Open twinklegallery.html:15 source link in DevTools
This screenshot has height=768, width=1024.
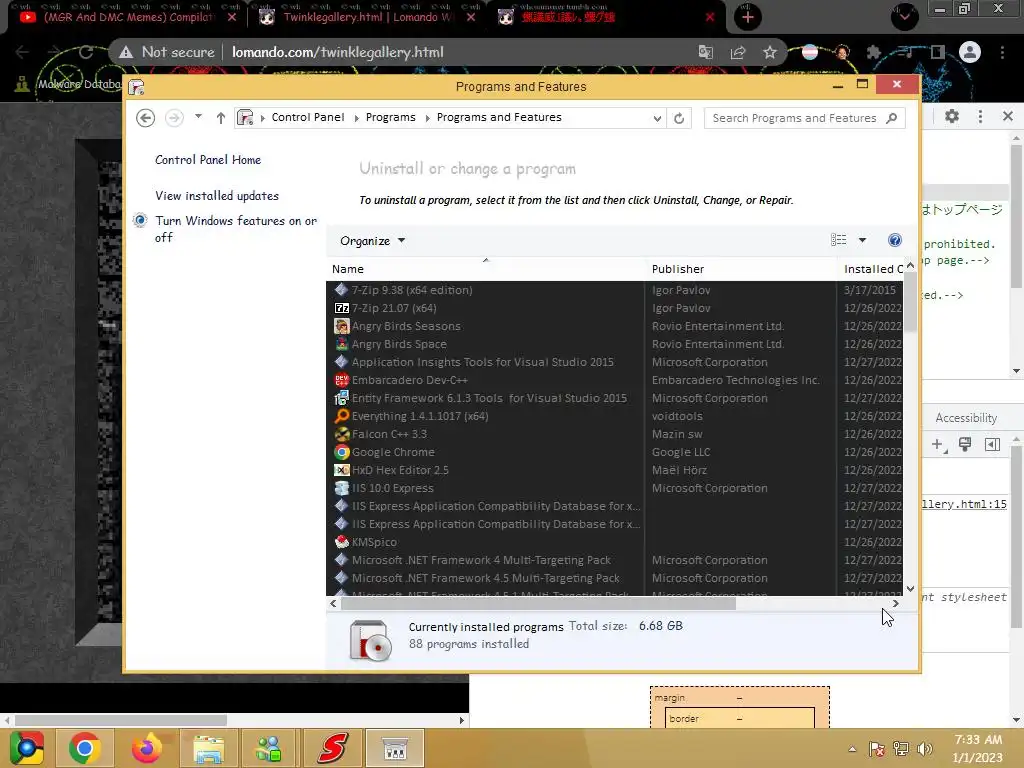(965, 504)
